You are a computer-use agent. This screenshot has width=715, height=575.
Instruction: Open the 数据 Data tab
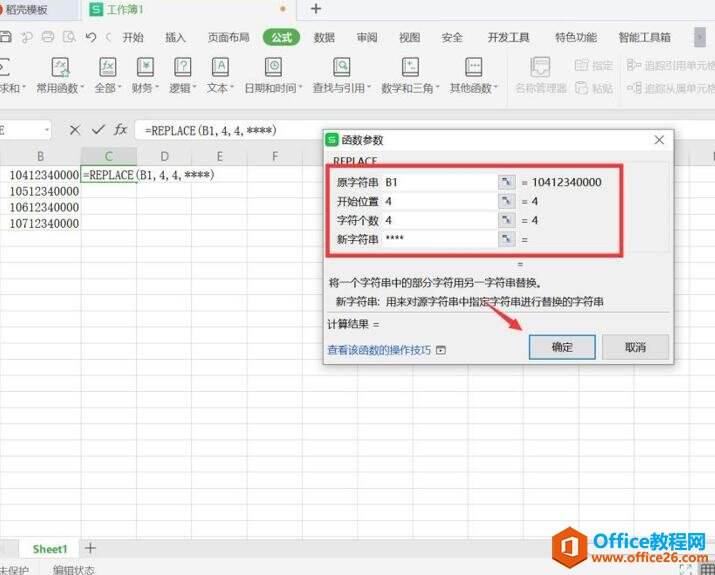point(324,37)
